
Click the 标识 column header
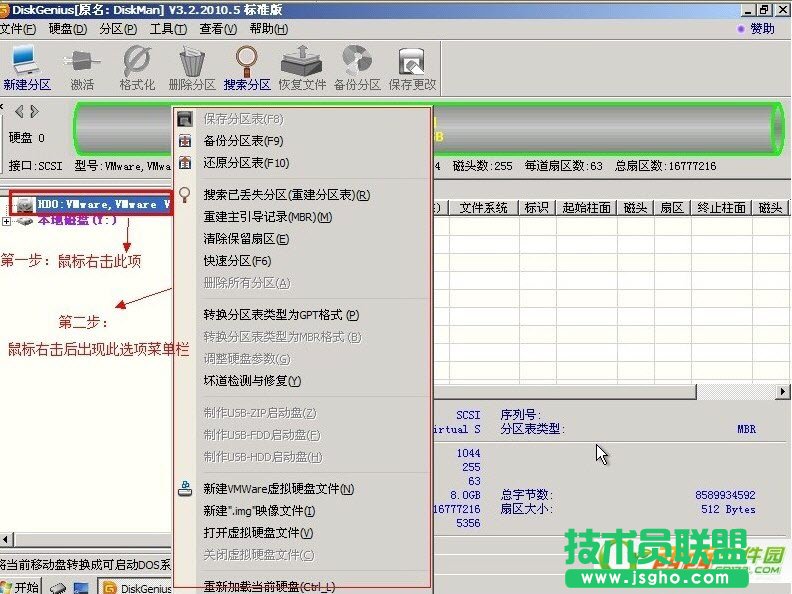click(536, 208)
